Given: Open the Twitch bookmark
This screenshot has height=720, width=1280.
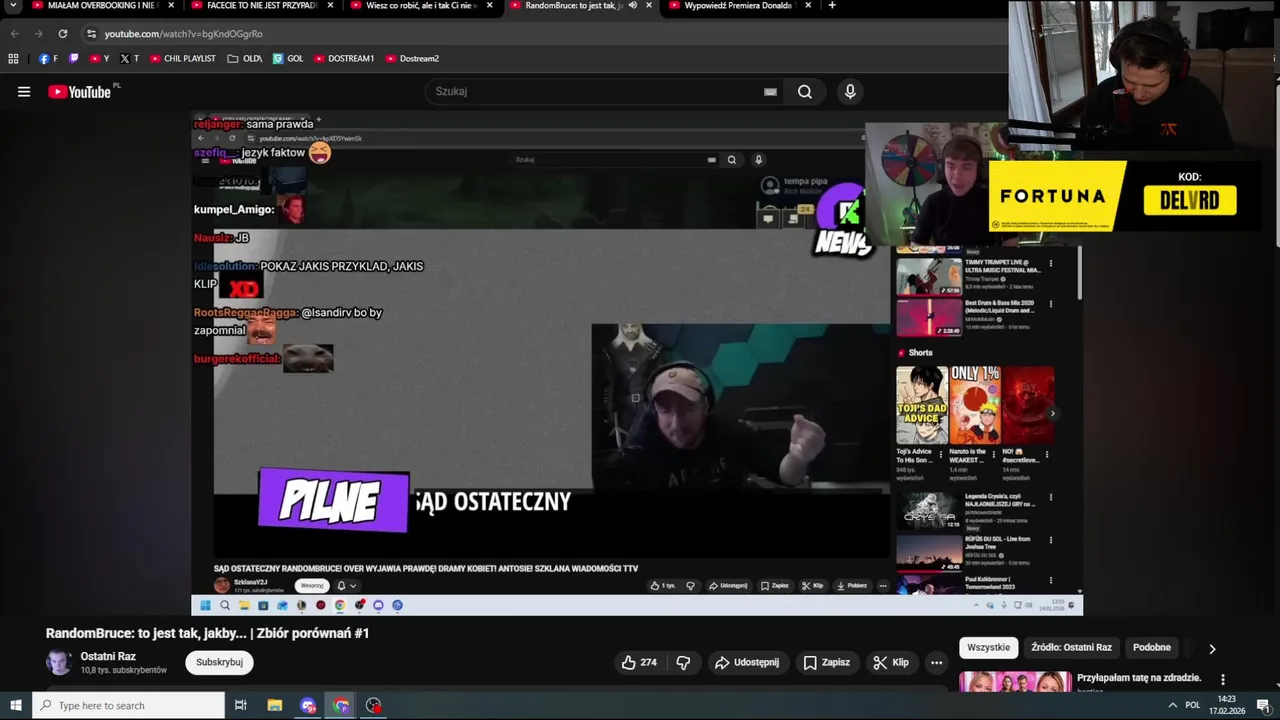Looking at the screenshot, I should (73, 59).
